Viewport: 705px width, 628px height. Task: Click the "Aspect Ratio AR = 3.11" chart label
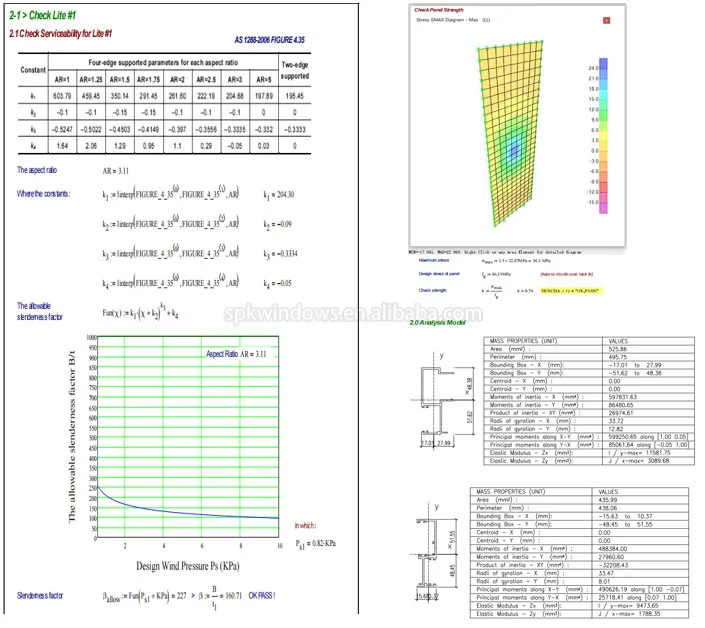click(236, 354)
